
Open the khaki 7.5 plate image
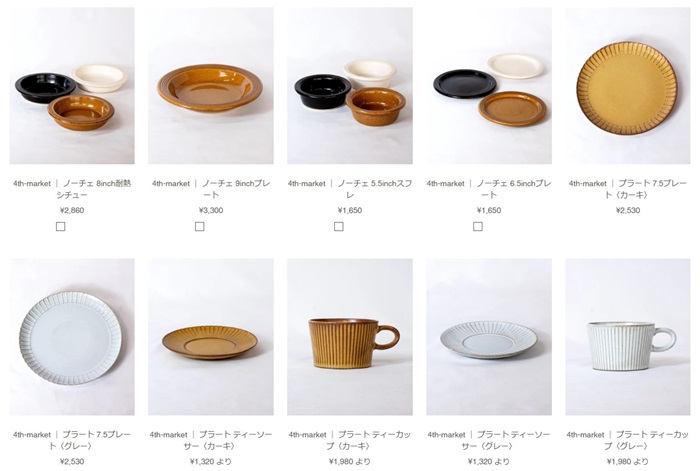[x=628, y=86]
